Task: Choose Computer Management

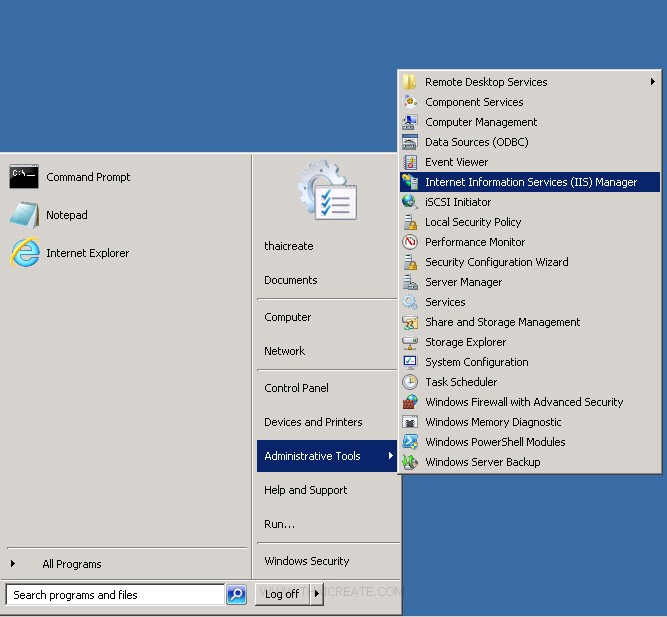Action: [530, 122]
